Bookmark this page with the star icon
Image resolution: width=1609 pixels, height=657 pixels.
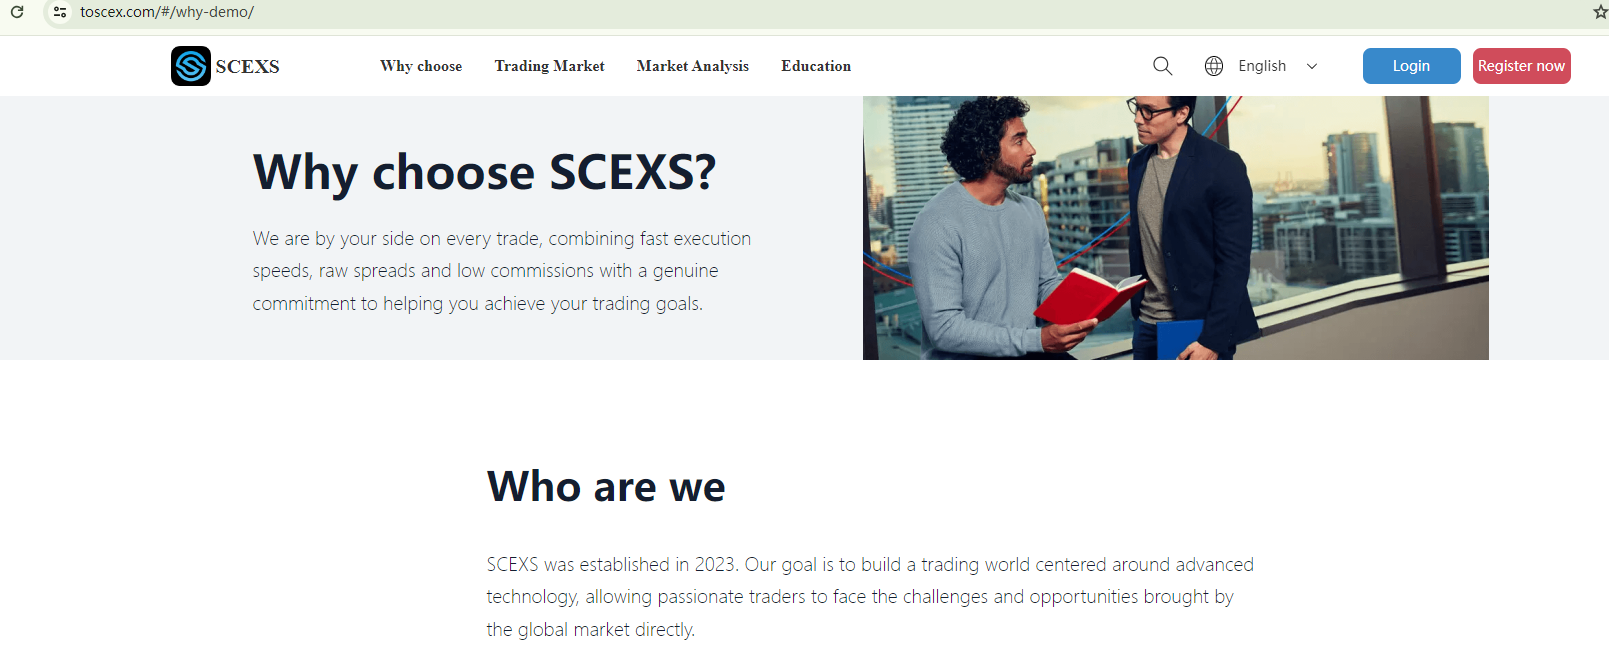[x=1600, y=12]
